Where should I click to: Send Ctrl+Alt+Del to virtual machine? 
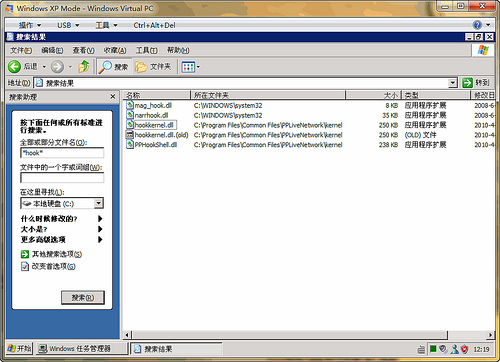[154, 25]
